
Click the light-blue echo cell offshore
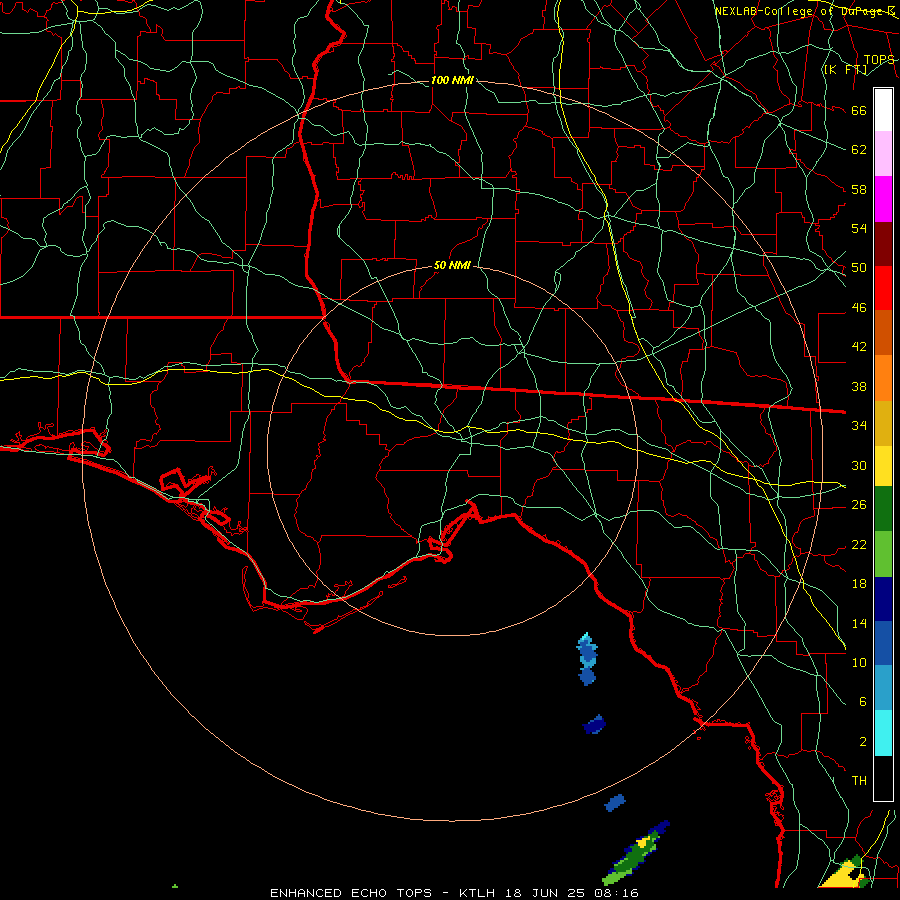(x=587, y=659)
